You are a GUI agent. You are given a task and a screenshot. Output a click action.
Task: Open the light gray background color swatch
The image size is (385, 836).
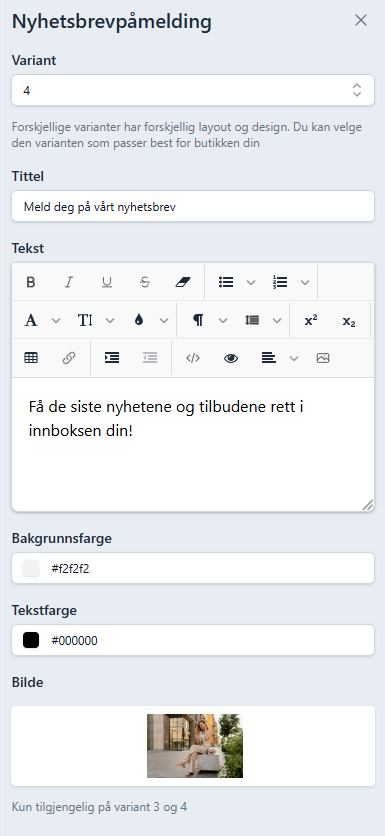[x=31, y=568]
